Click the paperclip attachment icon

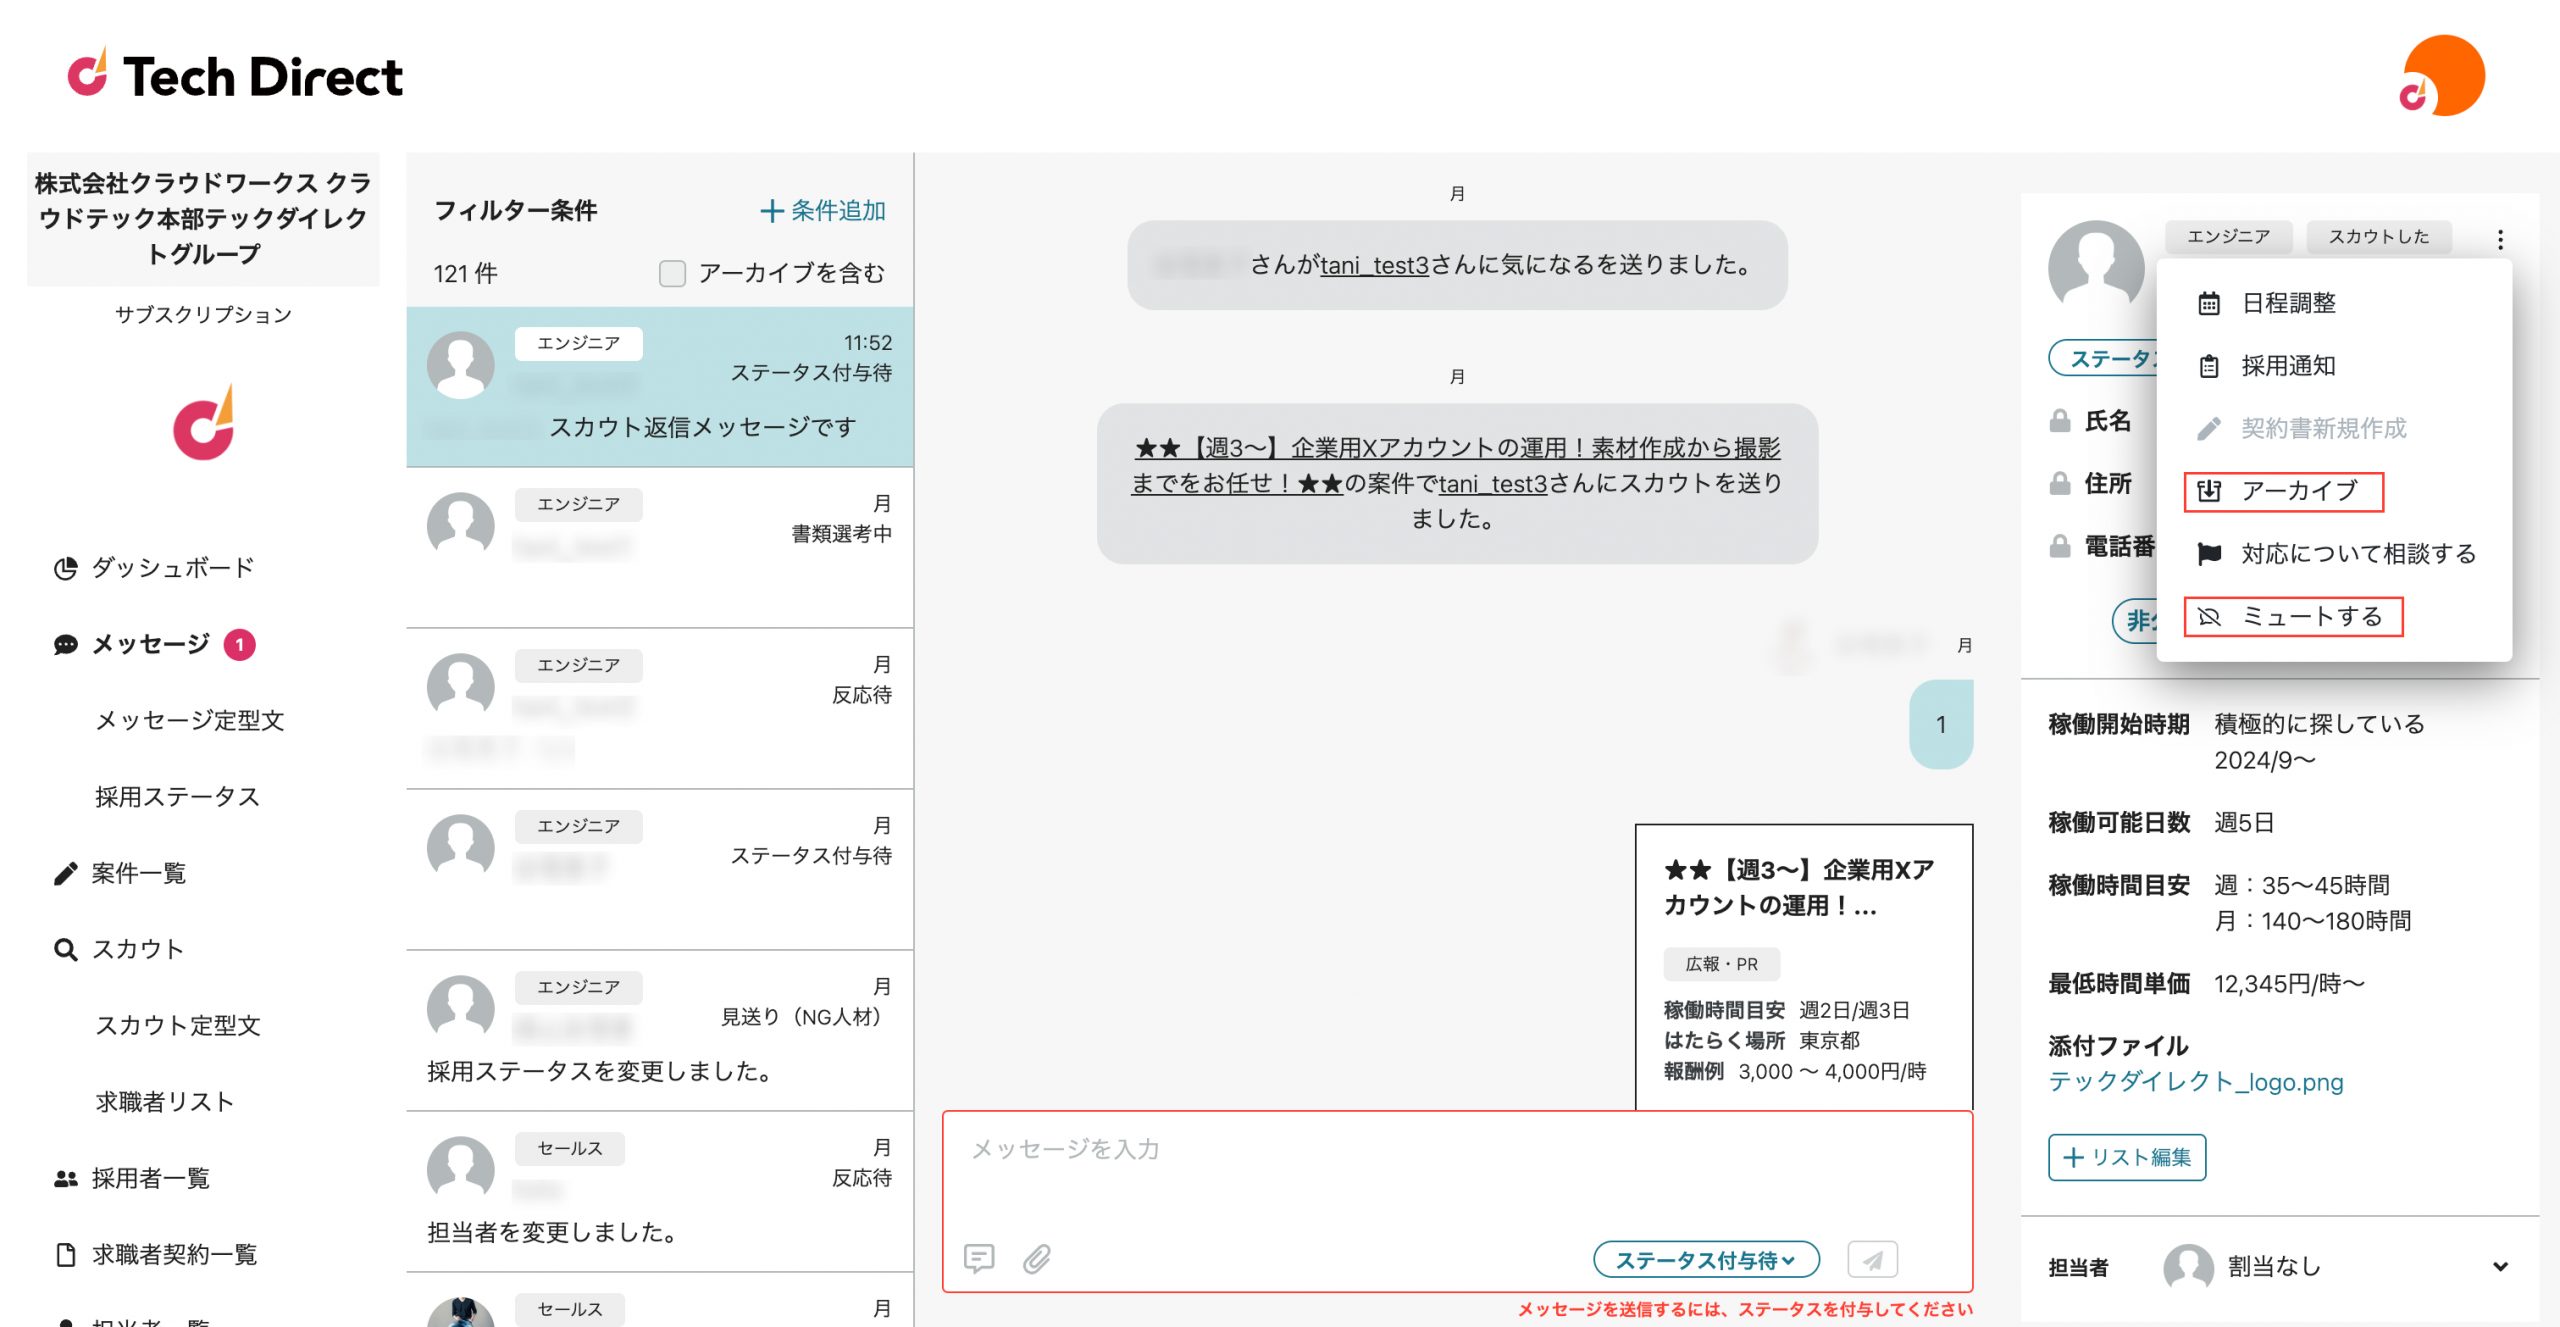point(1037,1258)
